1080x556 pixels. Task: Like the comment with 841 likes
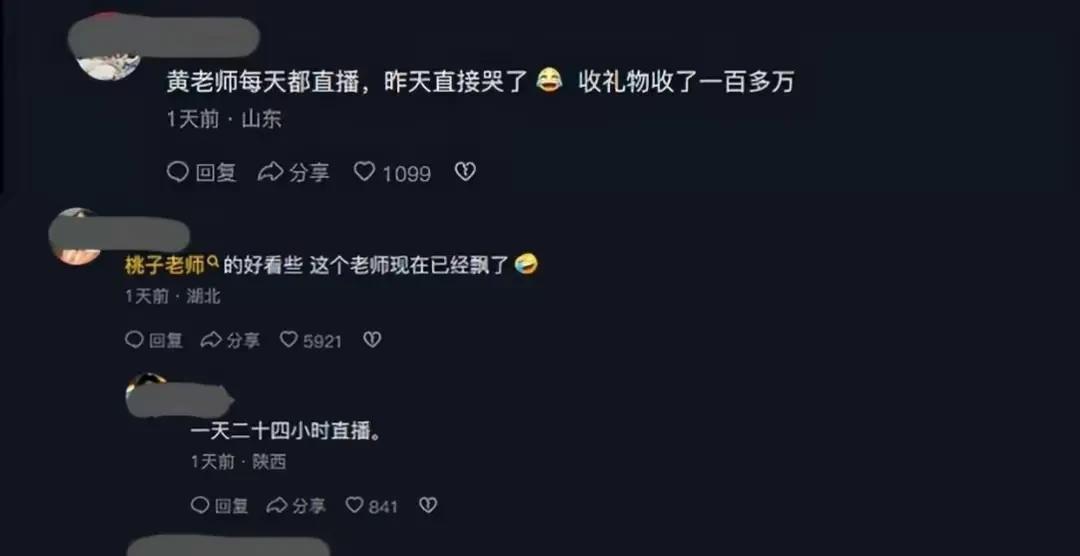click(371, 506)
